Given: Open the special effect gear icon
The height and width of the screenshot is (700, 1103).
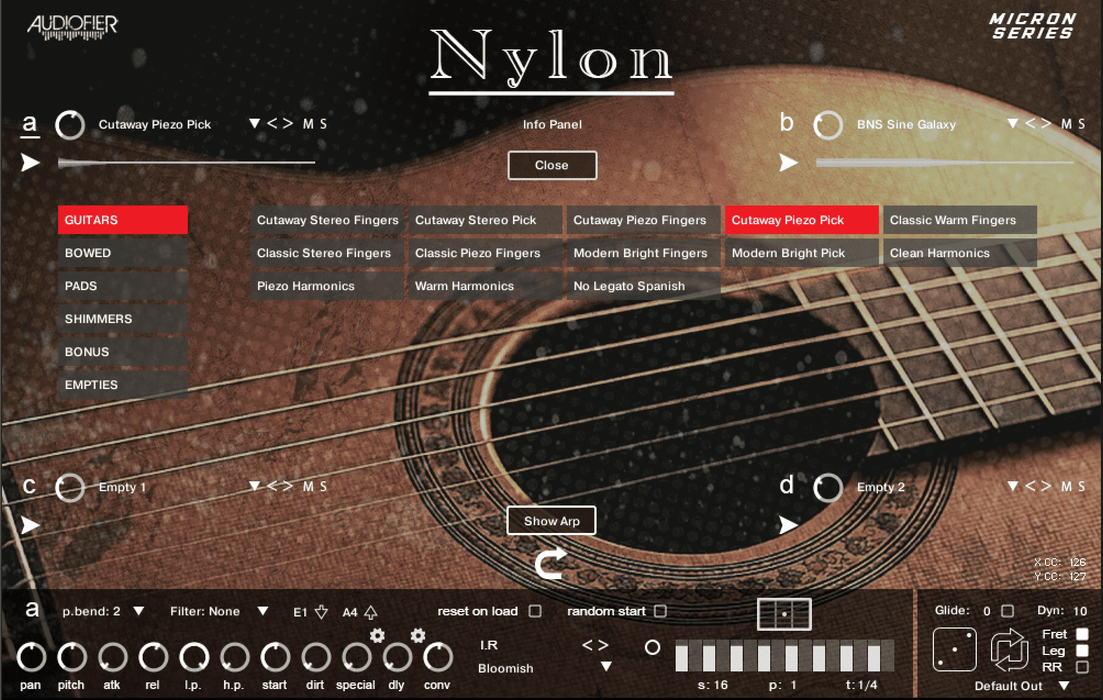Looking at the screenshot, I should click(x=377, y=635).
